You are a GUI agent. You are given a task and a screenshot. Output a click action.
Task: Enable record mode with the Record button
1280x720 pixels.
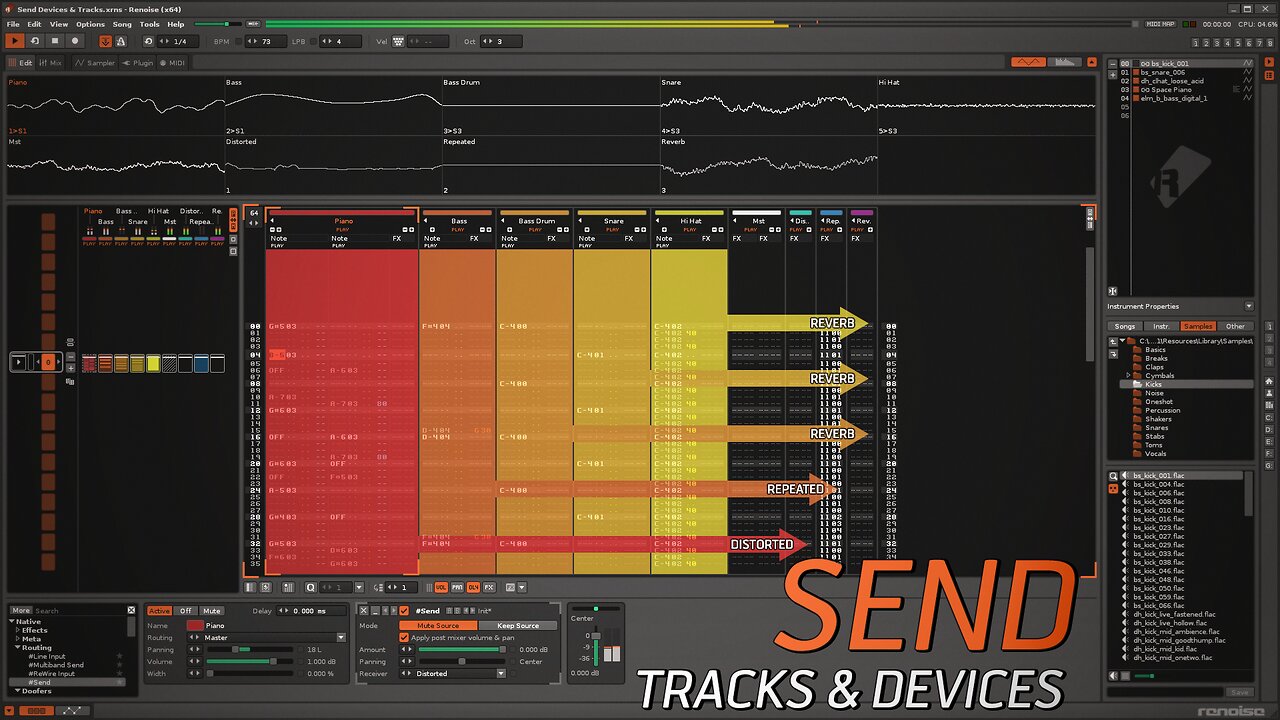point(75,41)
